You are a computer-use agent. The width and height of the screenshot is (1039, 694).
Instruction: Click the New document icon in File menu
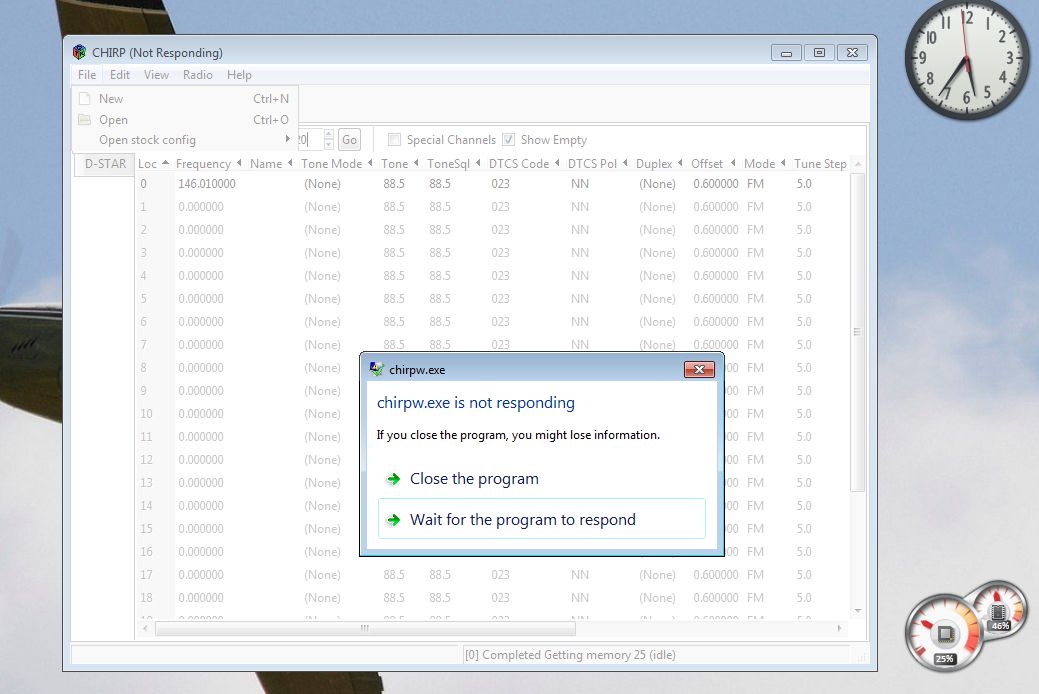click(84, 99)
